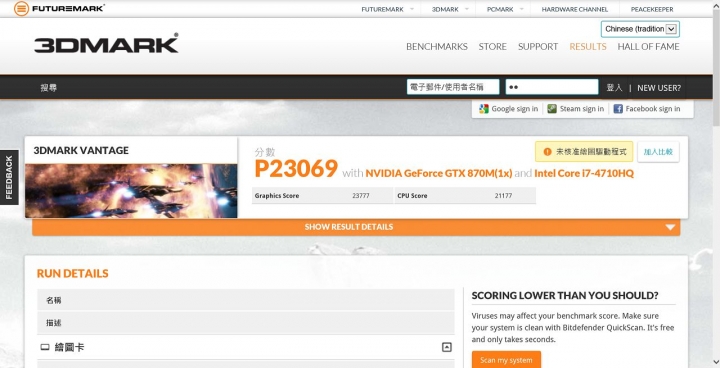
Task: Click the Scan my system button
Action: [x=506, y=360]
